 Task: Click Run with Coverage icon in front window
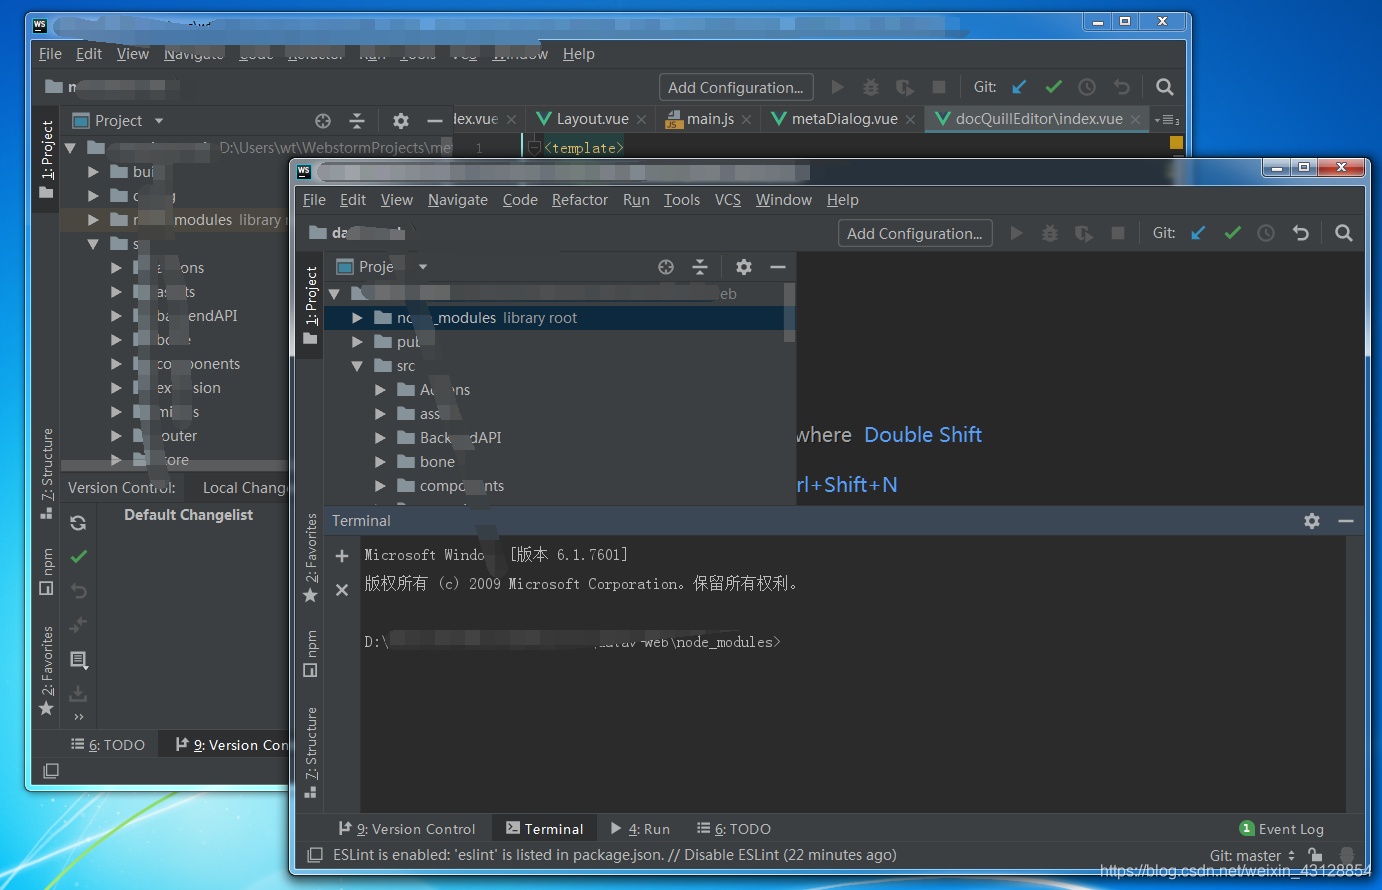pos(1084,233)
